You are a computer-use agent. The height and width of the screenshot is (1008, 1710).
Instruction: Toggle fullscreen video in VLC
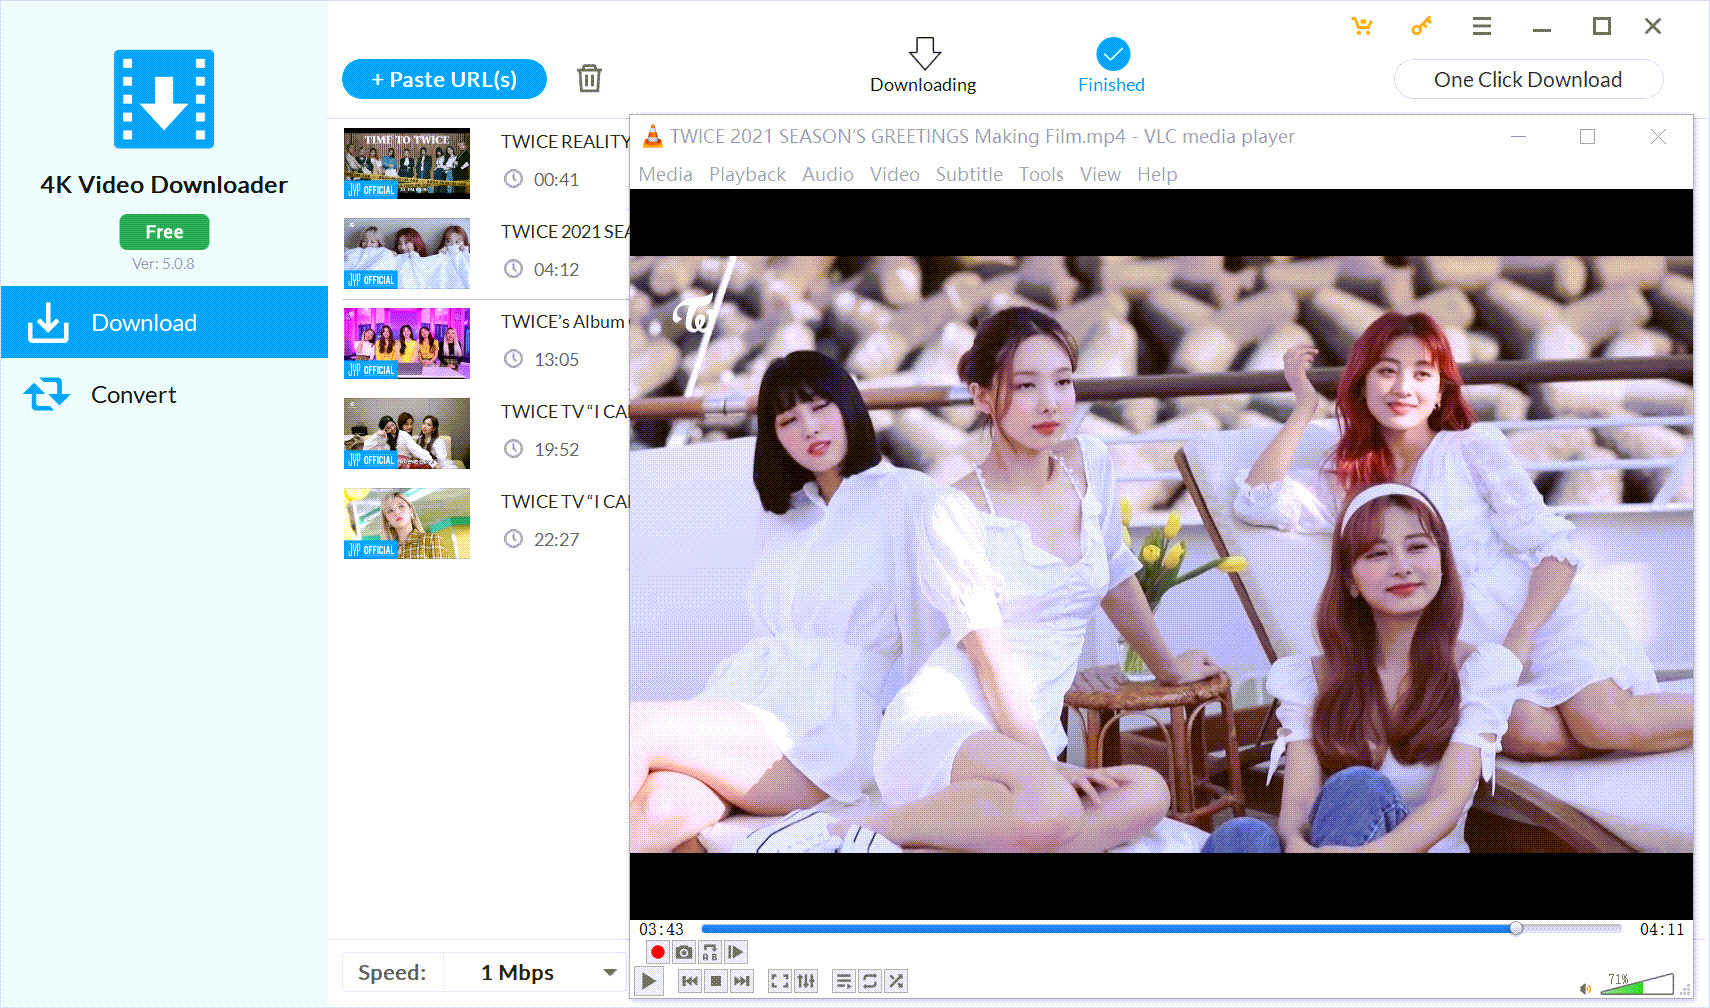[x=780, y=981]
